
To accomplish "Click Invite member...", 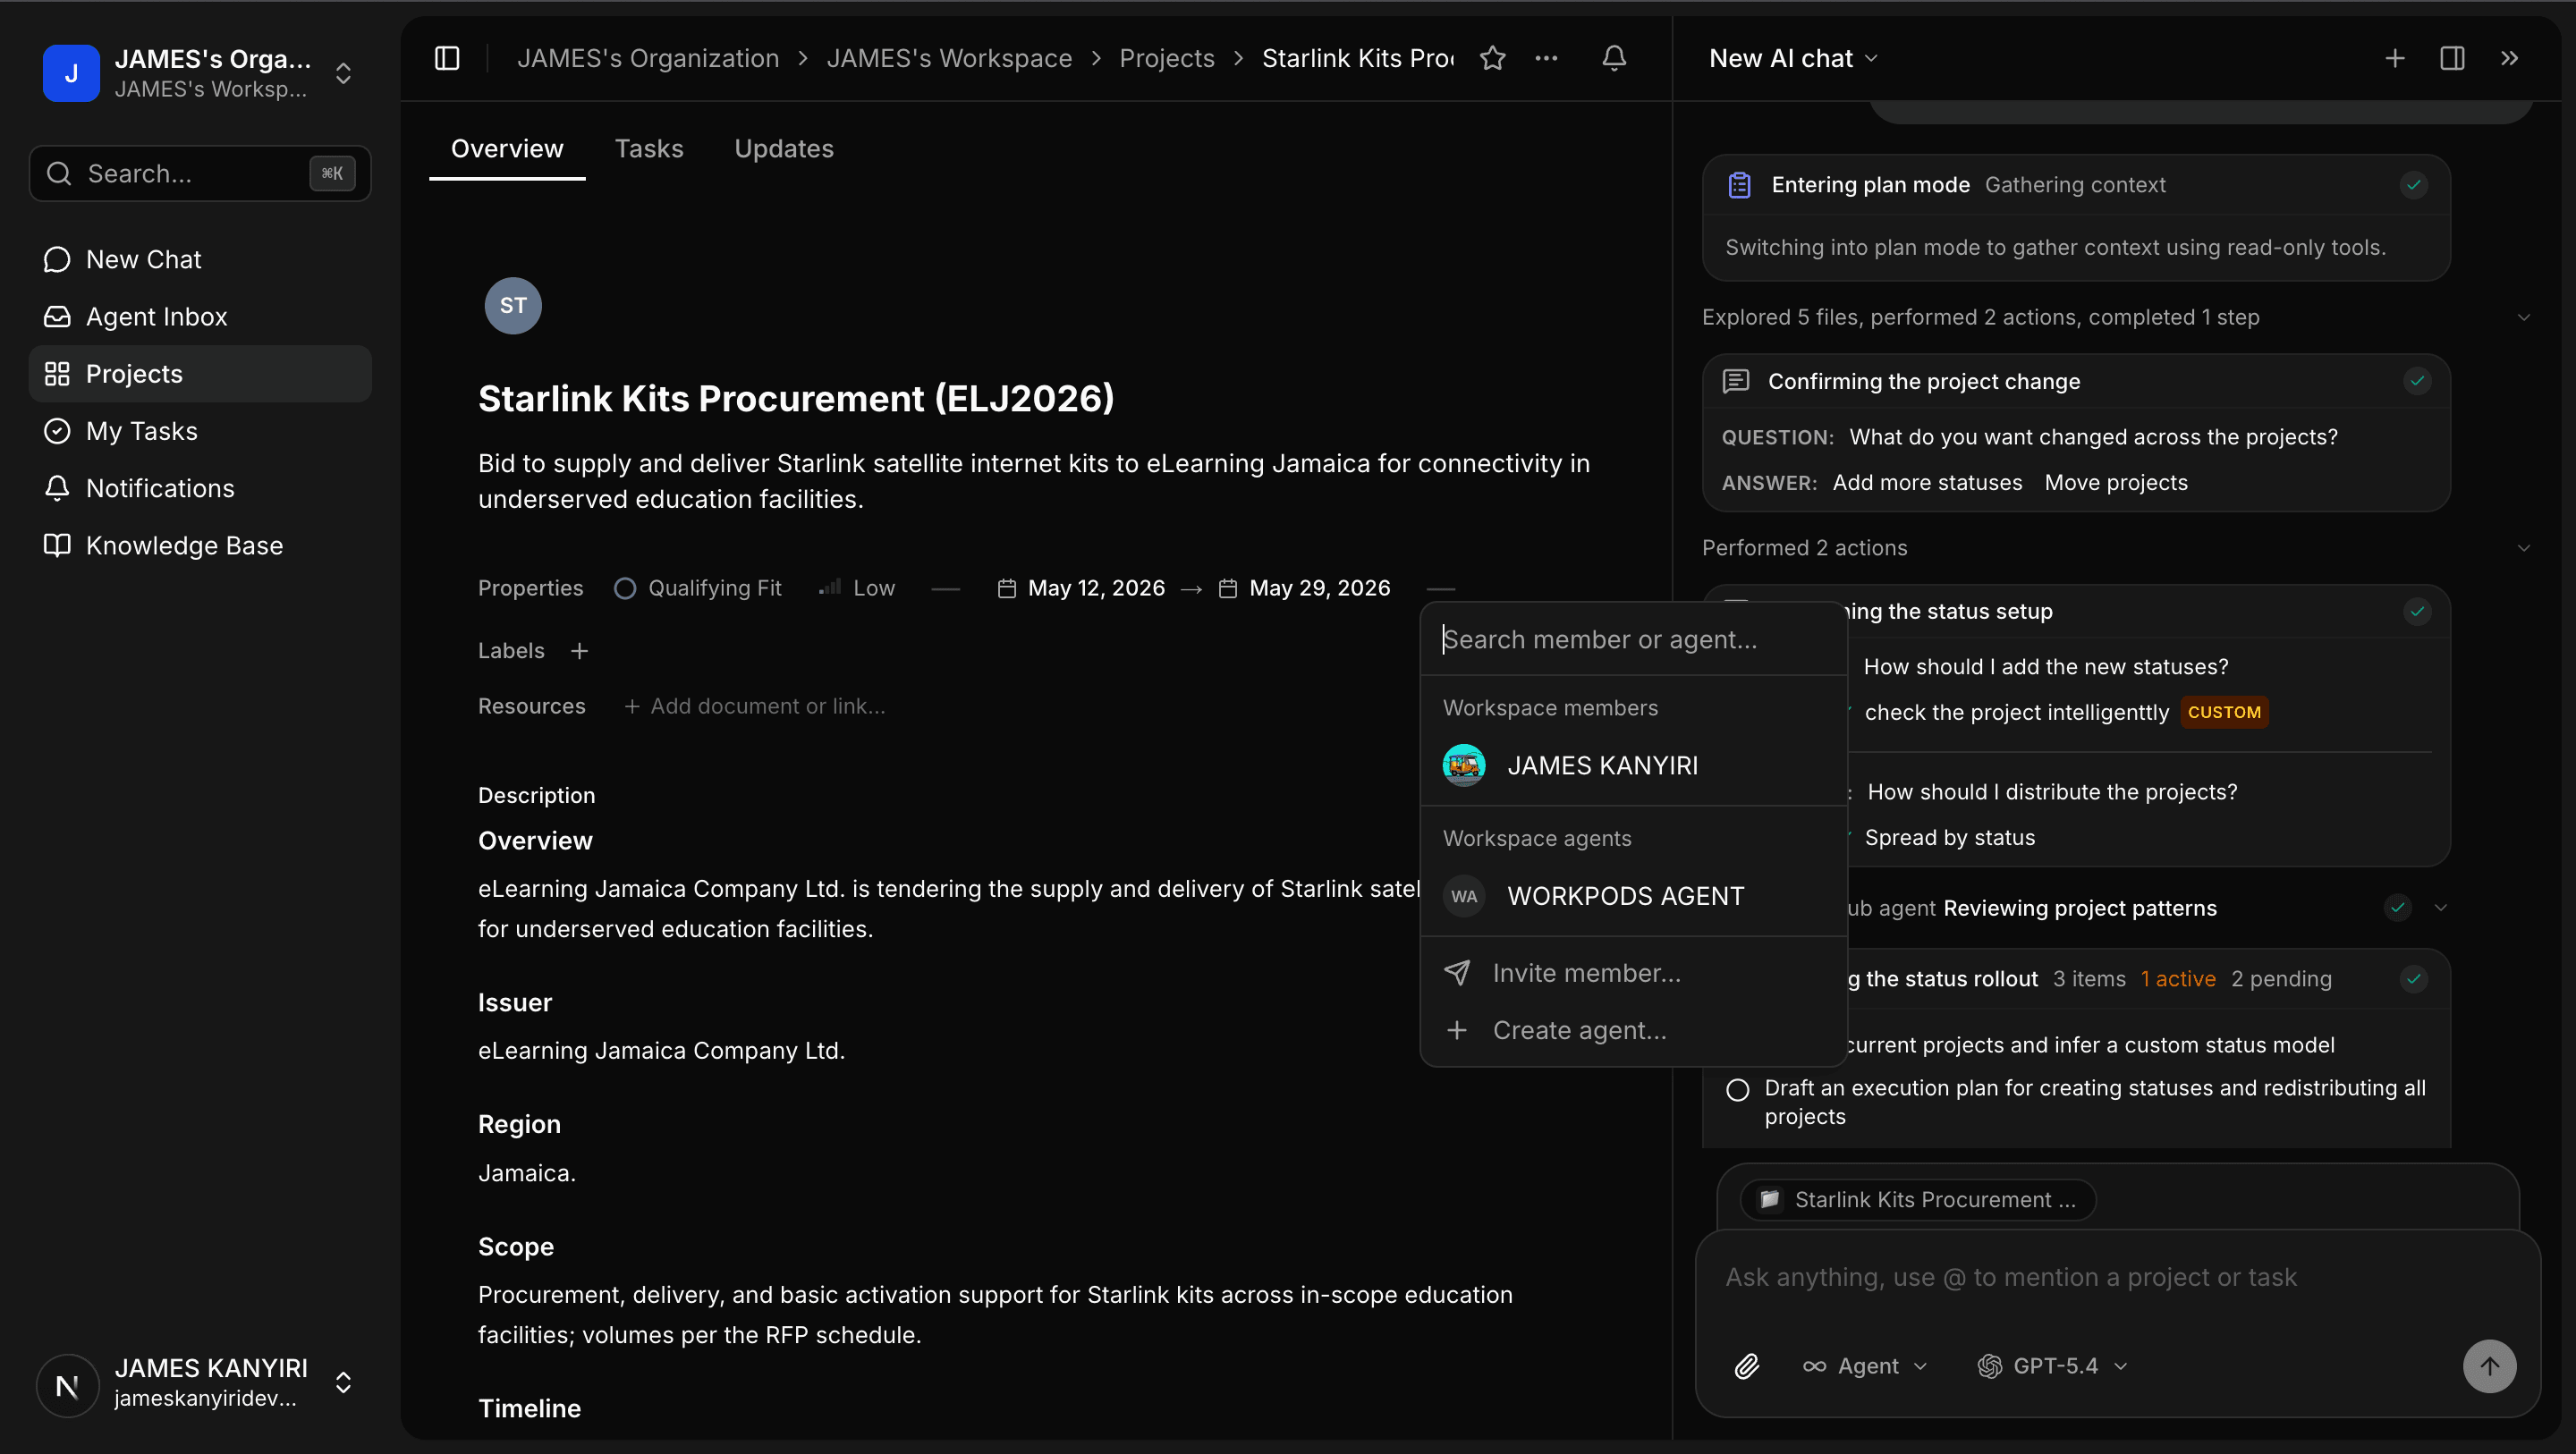I will point(1633,973).
